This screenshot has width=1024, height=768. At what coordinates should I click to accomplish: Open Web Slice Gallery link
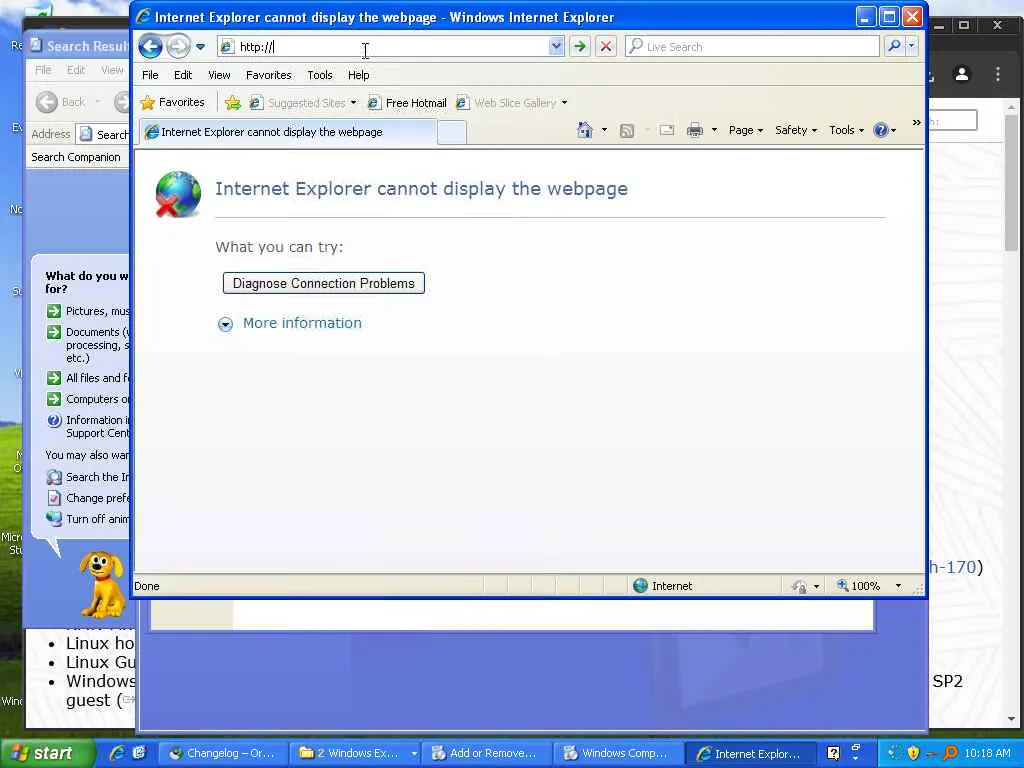coord(507,103)
